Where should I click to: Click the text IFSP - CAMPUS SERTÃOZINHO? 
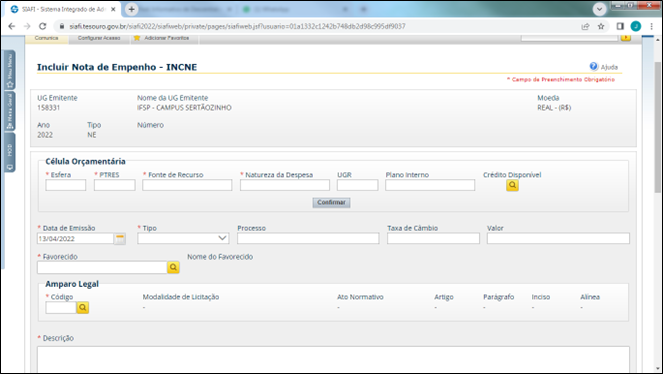coord(184,108)
